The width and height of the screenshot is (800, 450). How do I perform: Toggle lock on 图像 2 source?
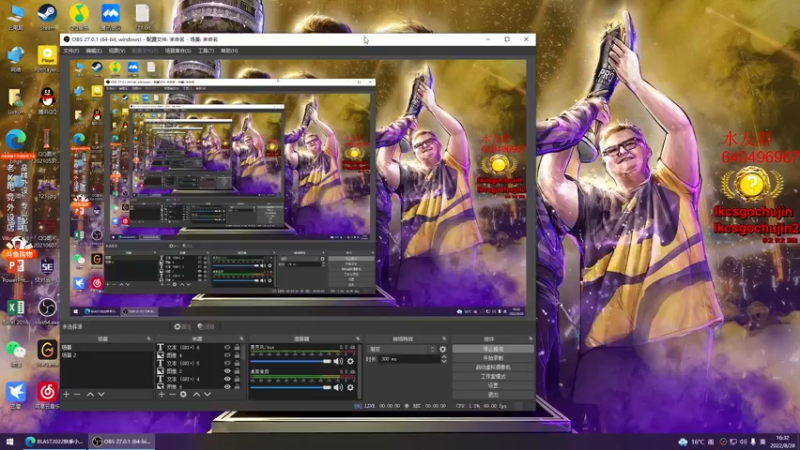click(237, 371)
